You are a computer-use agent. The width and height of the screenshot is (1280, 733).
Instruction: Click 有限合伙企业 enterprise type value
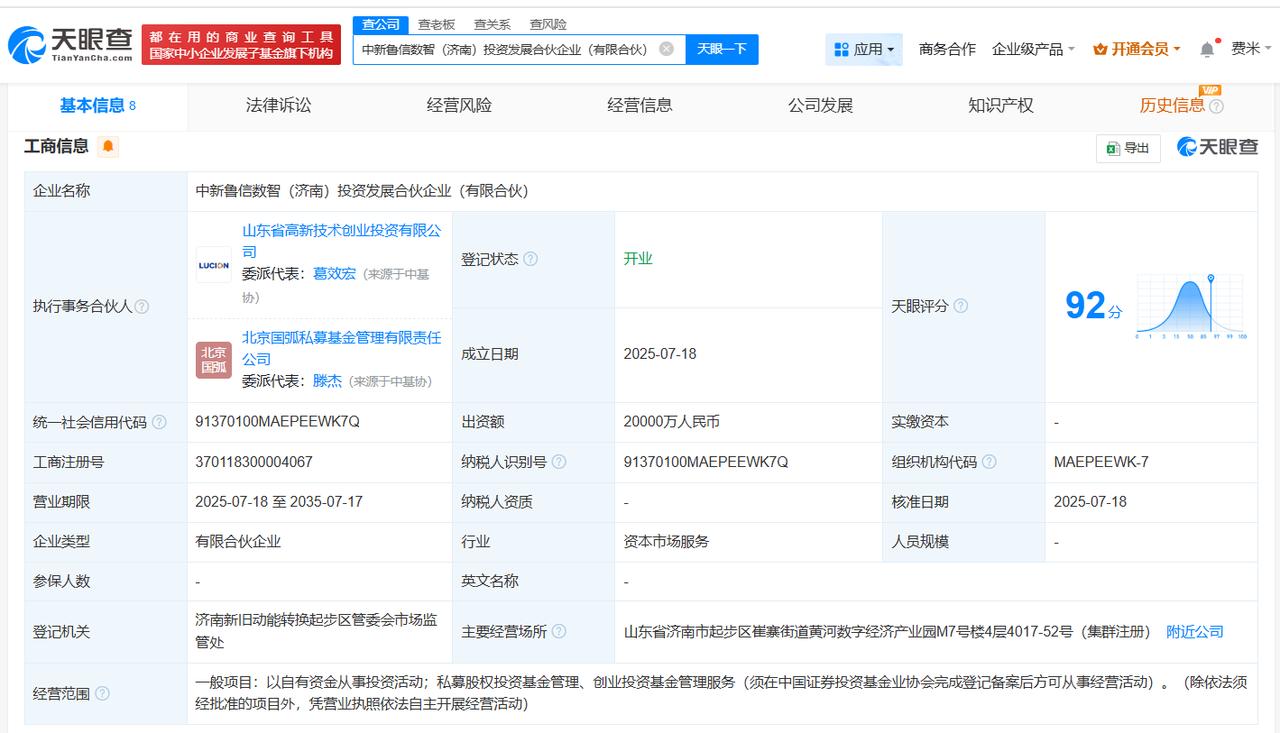pyautogui.click(x=238, y=541)
